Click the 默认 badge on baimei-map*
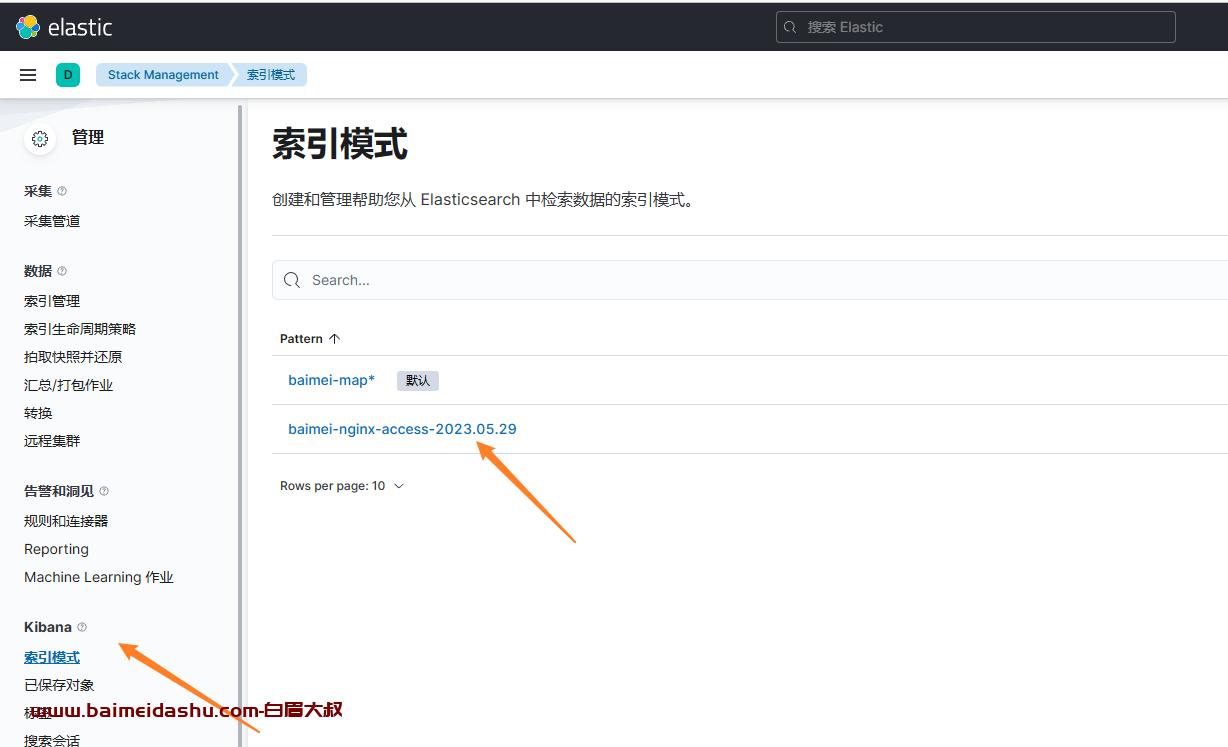1228x747 pixels. click(418, 381)
